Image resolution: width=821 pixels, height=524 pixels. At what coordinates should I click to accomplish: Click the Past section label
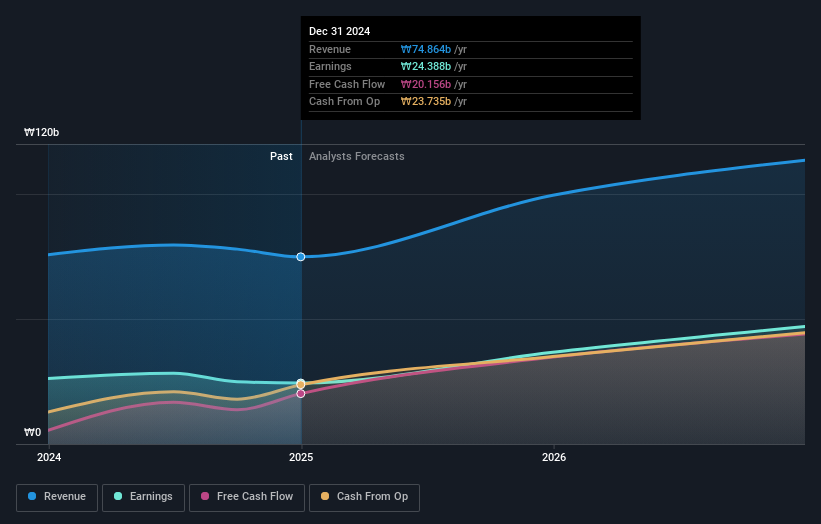pyautogui.click(x=281, y=156)
